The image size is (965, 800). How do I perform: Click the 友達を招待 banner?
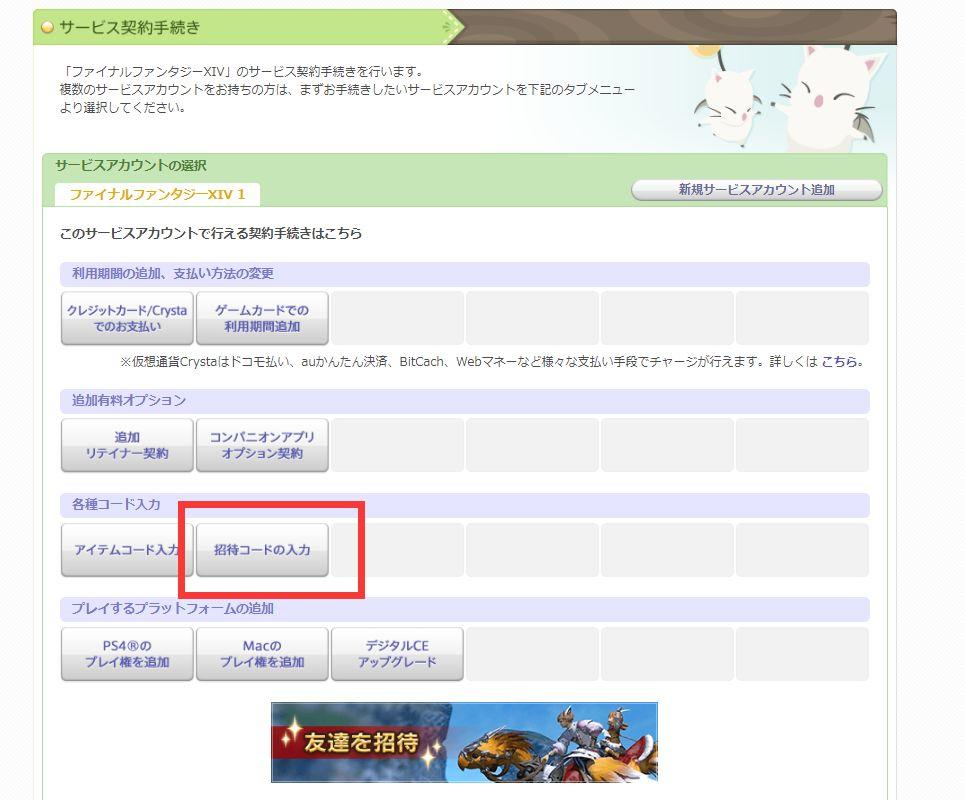[x=465, y=742]
